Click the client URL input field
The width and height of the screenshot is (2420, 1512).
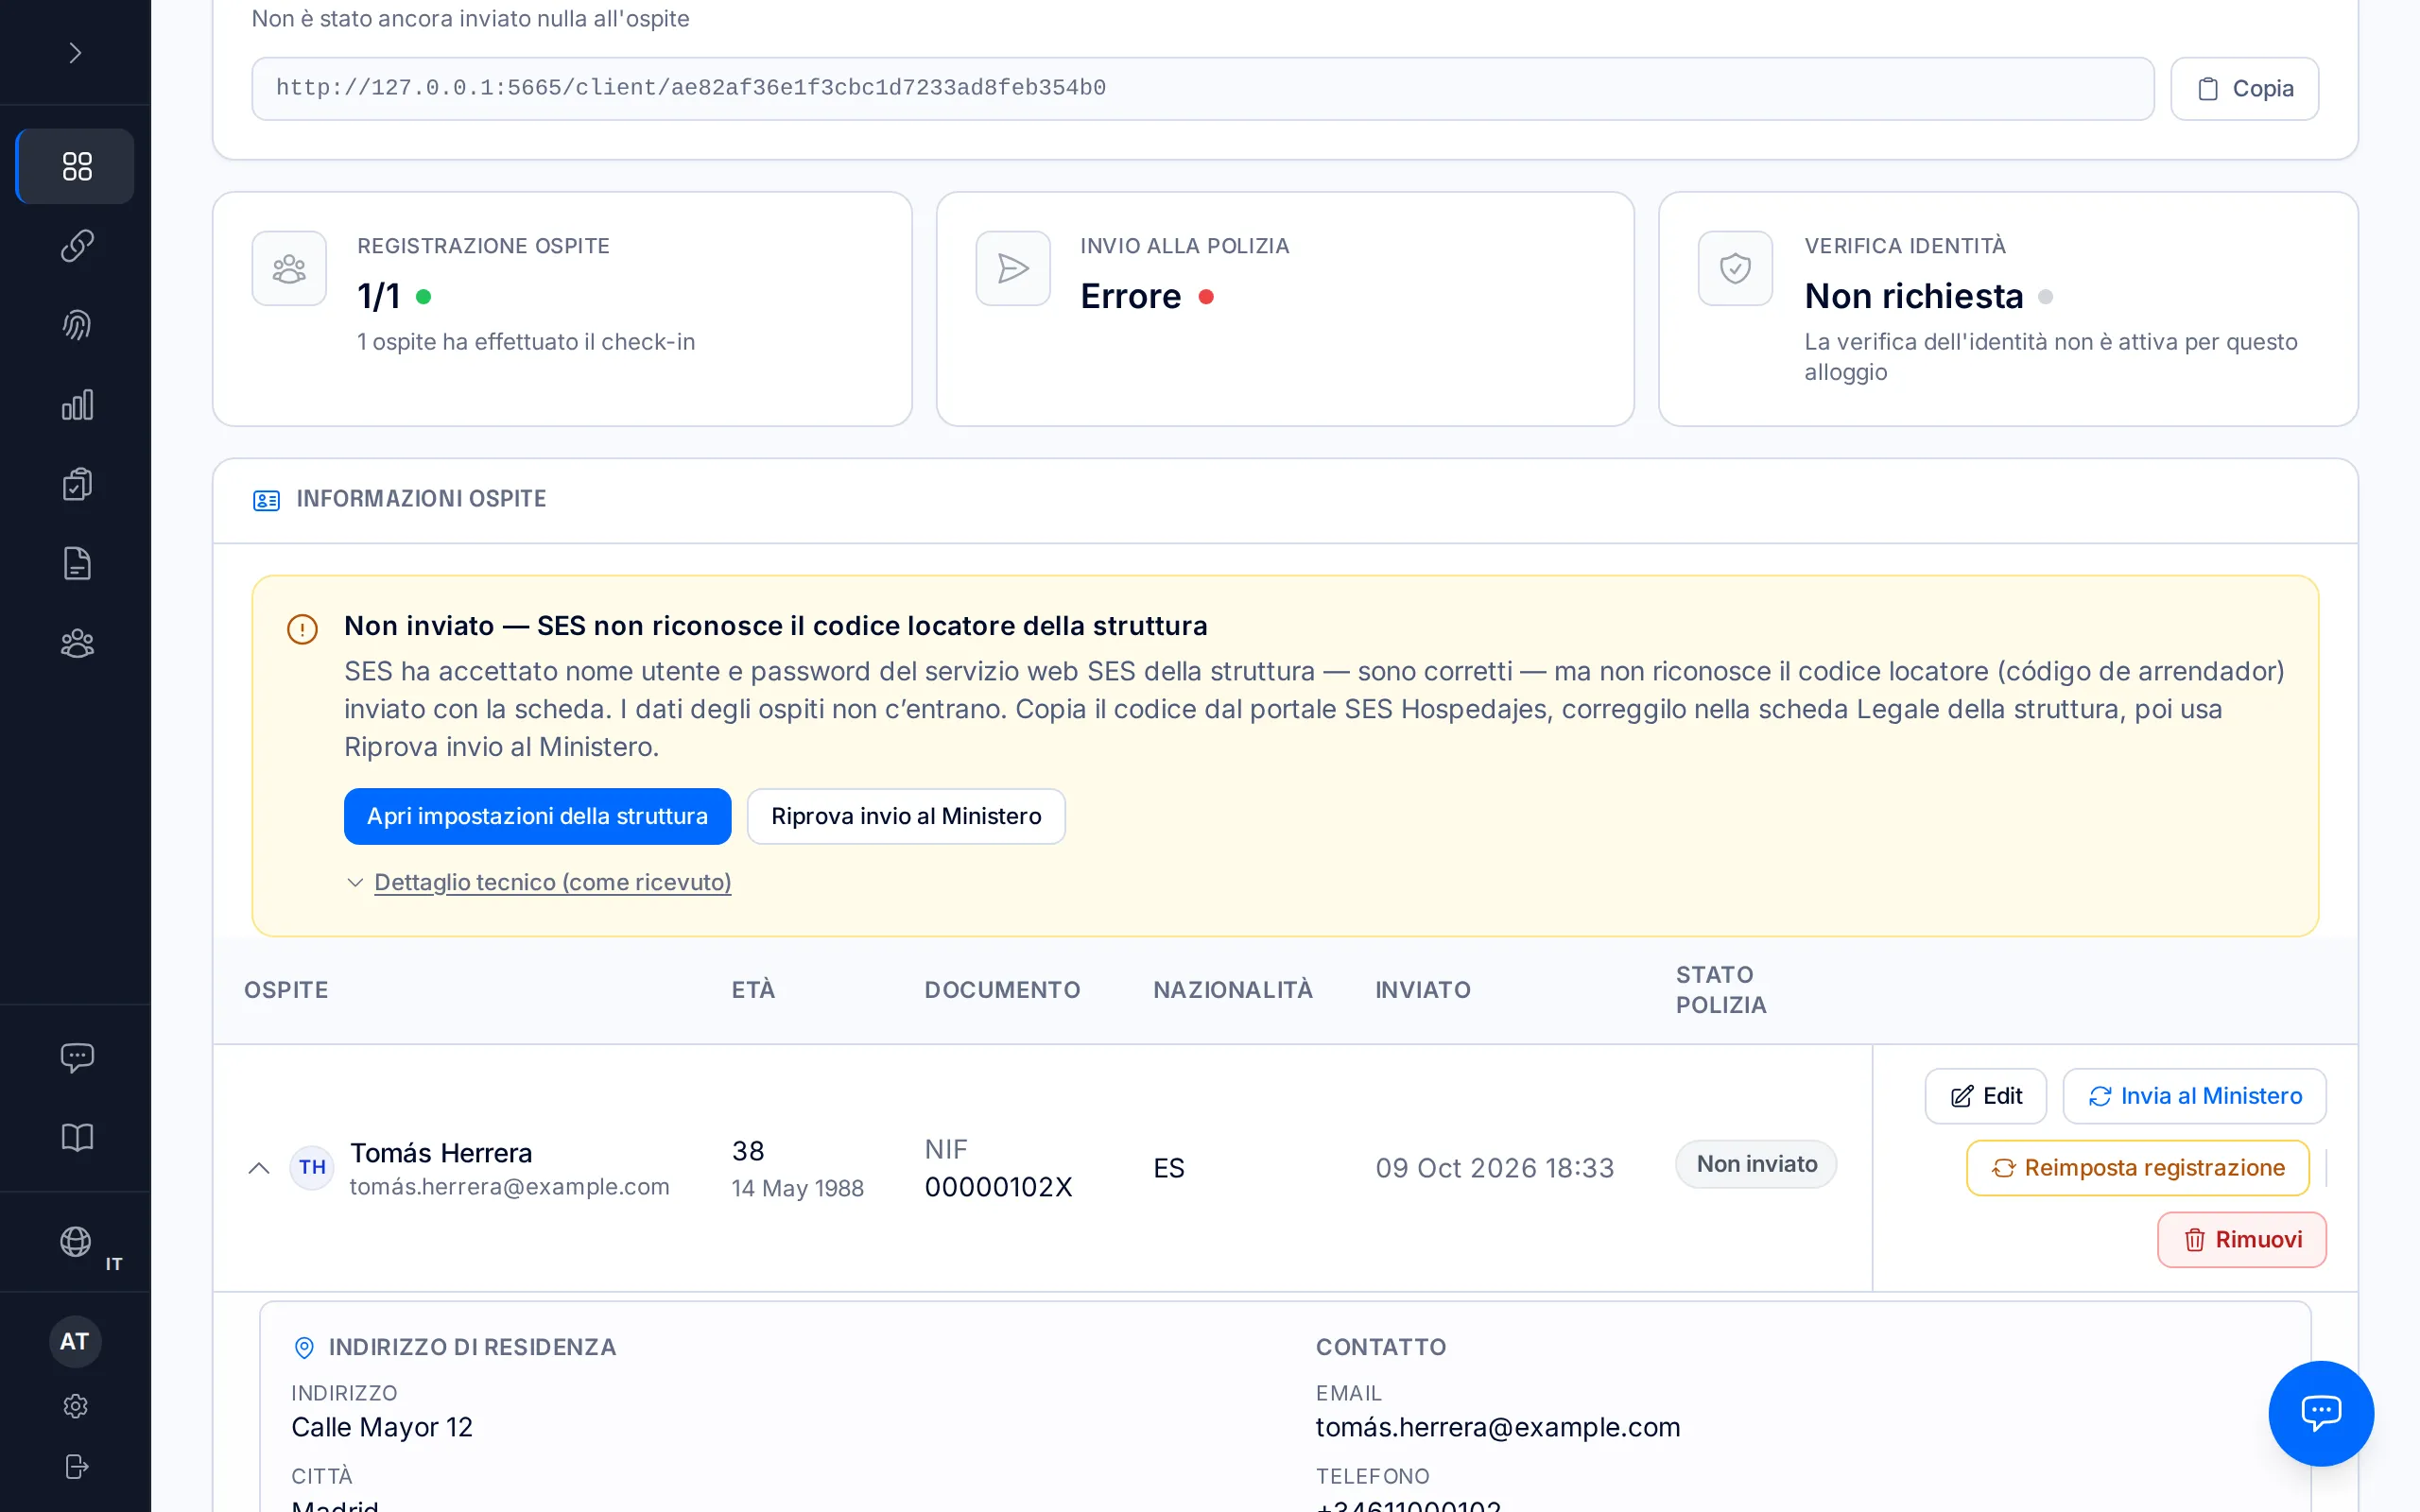coord(1202,89)
